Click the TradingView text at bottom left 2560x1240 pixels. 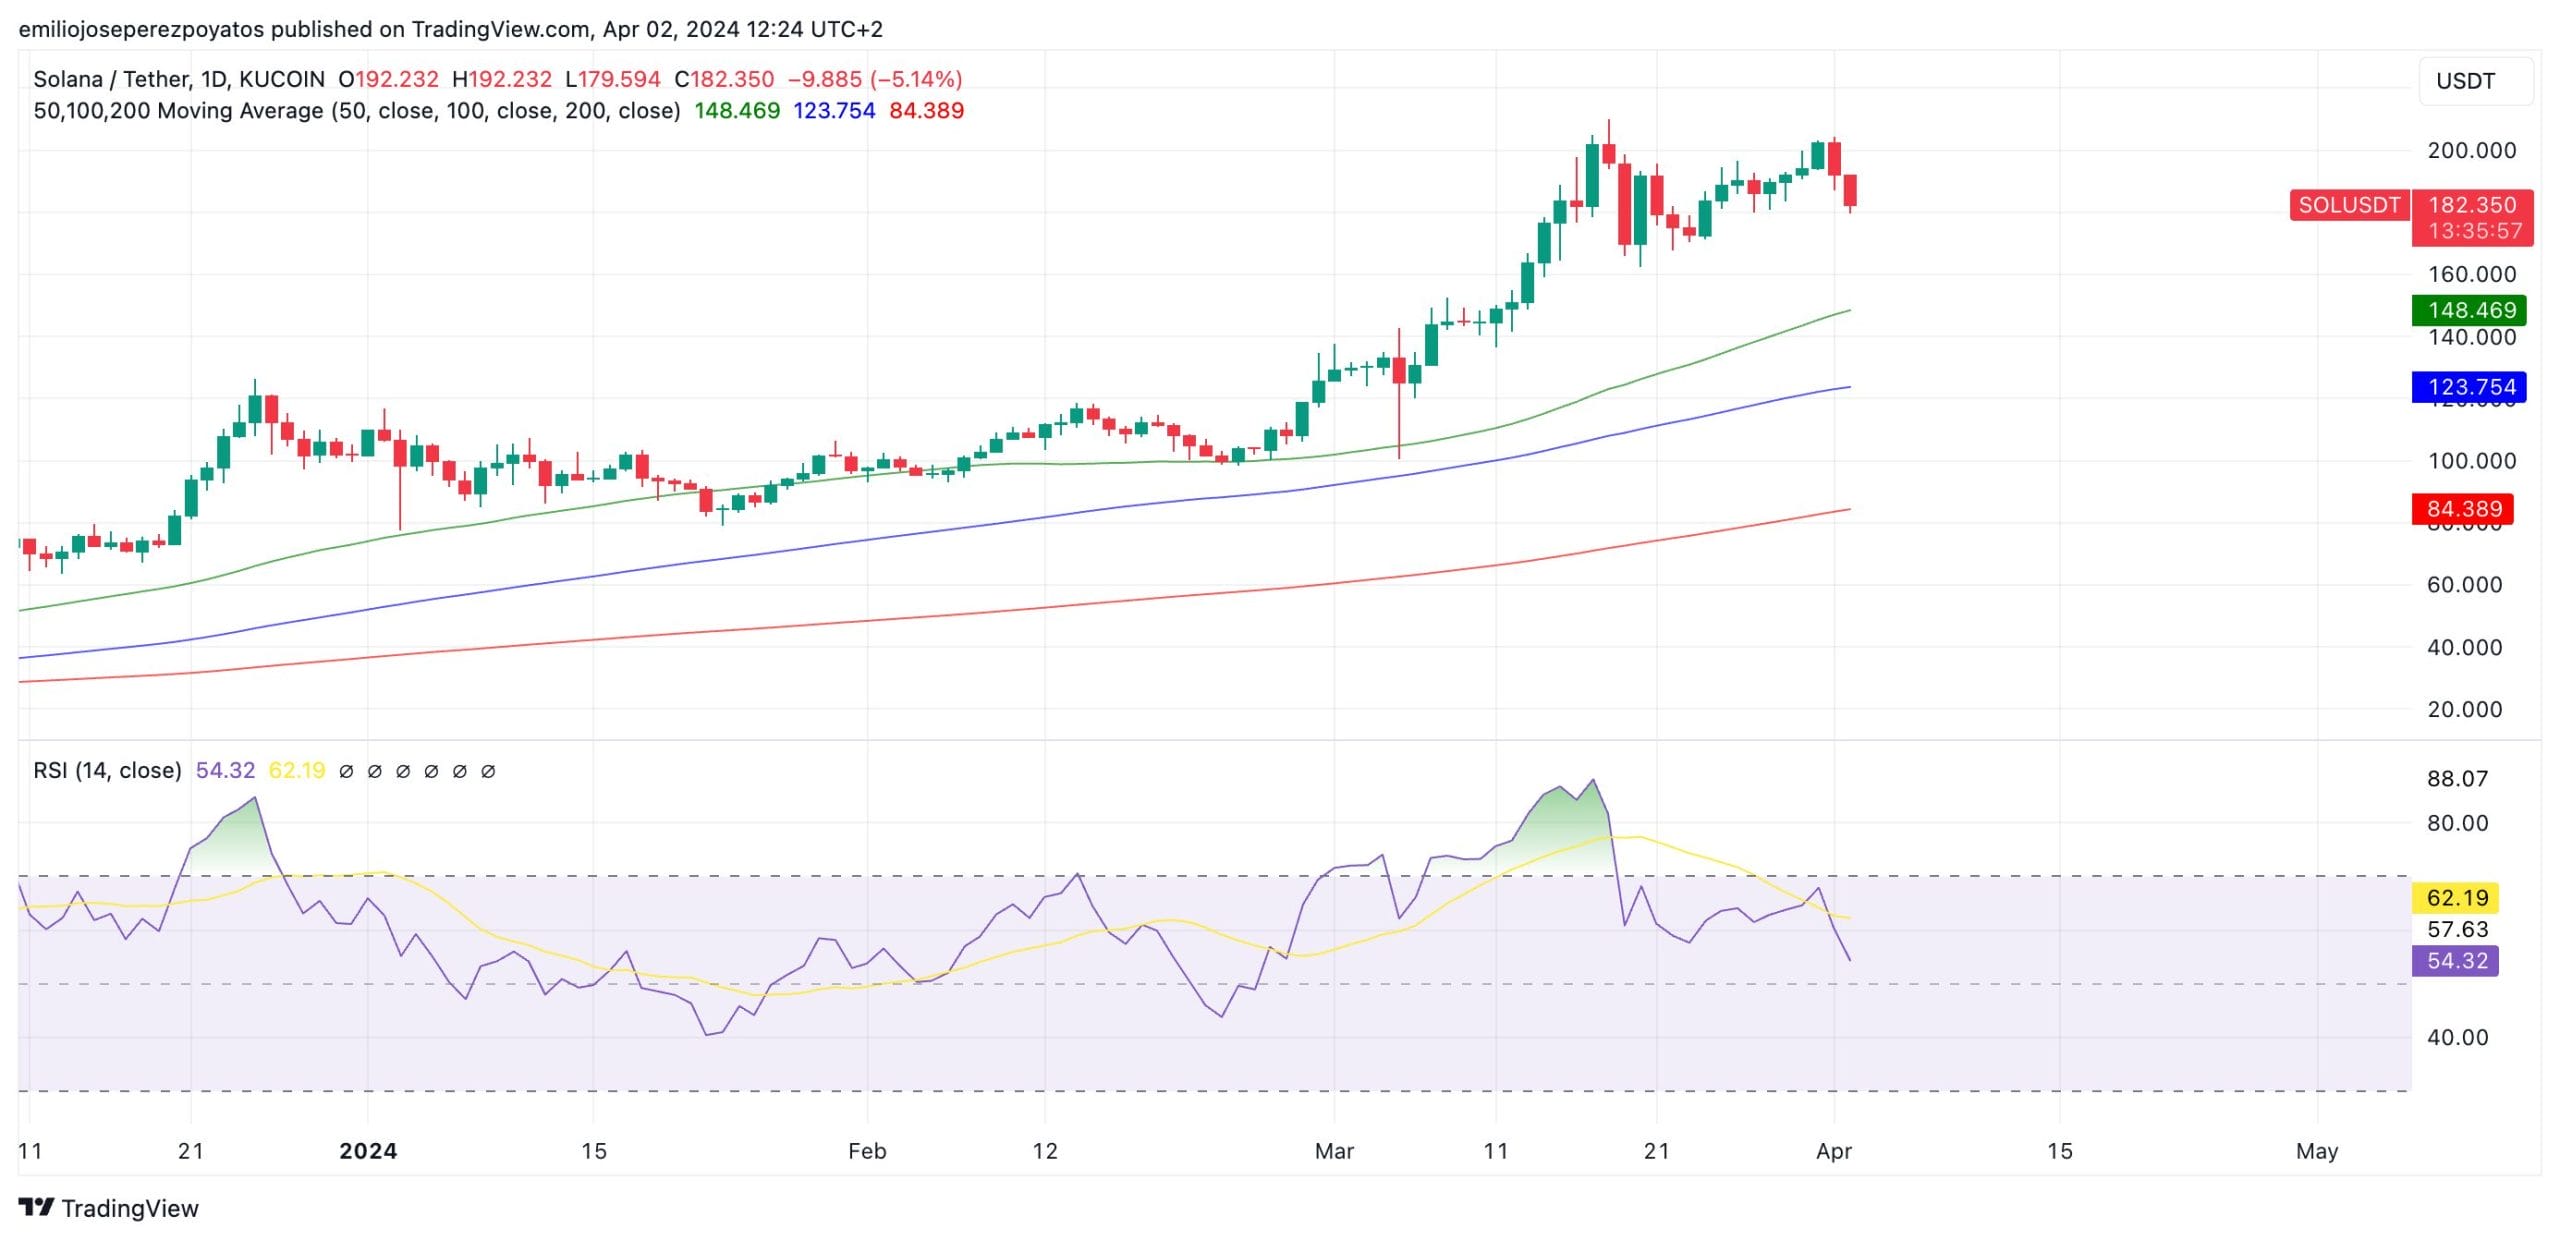click(130, 1208)
